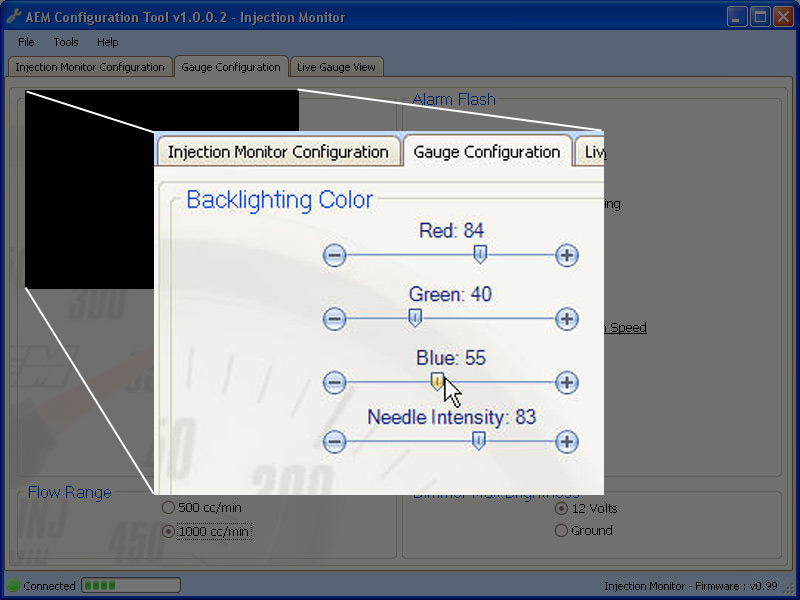Viewport: 800px width, 600px height.
Task: Decrease Blue value with minus button
Action: click(x=335, y=382)
